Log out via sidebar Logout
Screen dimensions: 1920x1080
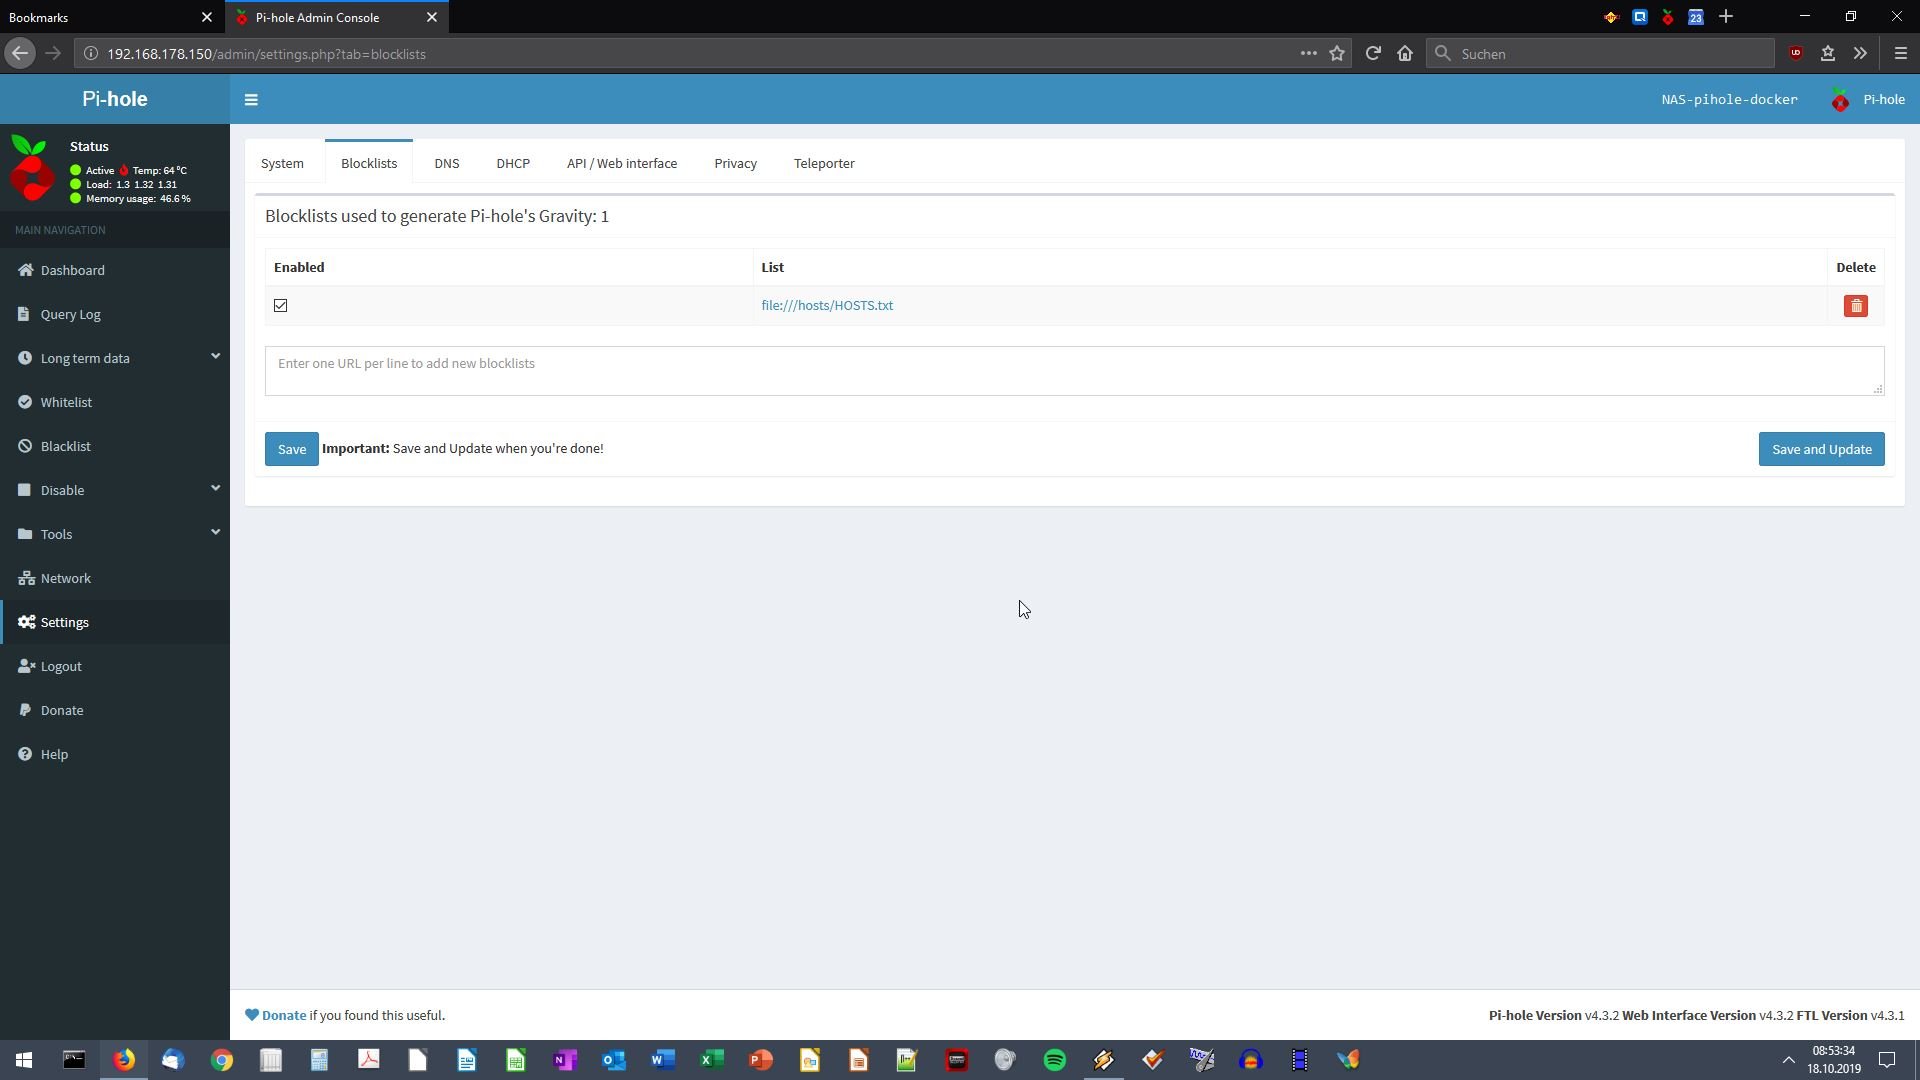tap(115, 666)
